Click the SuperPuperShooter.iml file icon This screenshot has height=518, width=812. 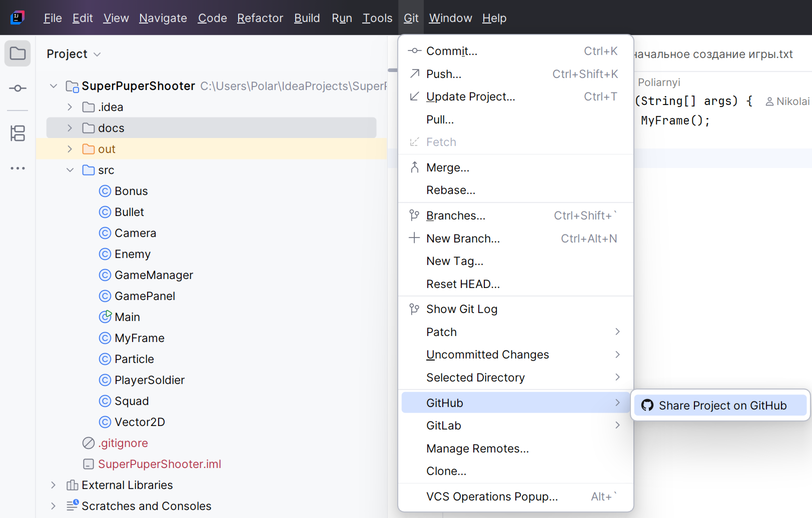pos(89,464)
